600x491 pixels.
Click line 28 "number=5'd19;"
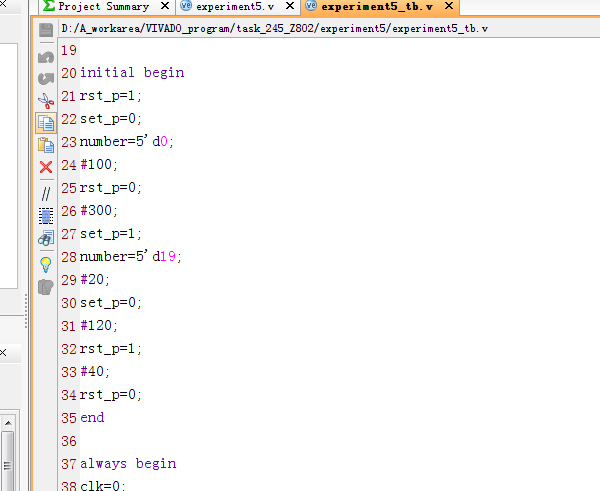click(130, 256)
